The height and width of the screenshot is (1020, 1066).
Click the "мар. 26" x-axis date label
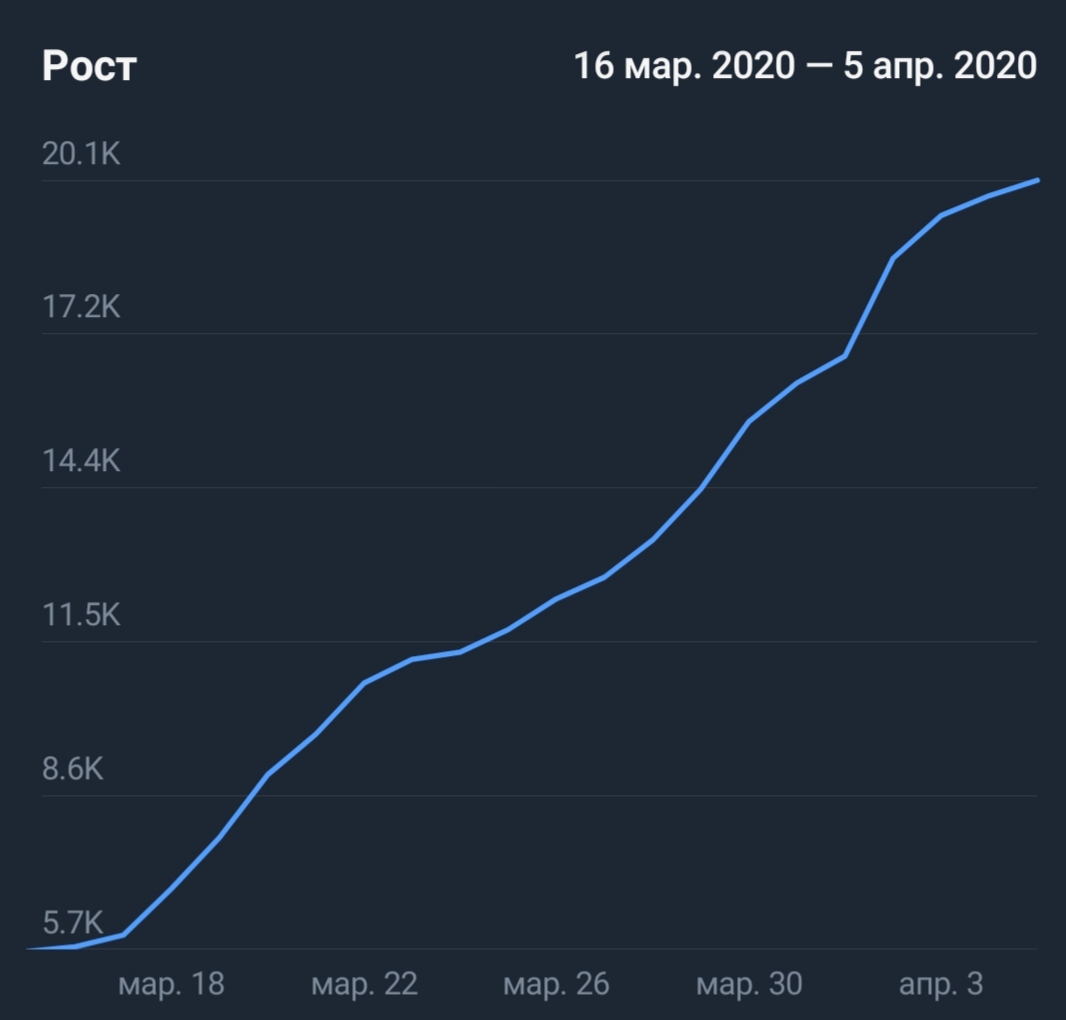pyautogui.click(x=556, y=984)
